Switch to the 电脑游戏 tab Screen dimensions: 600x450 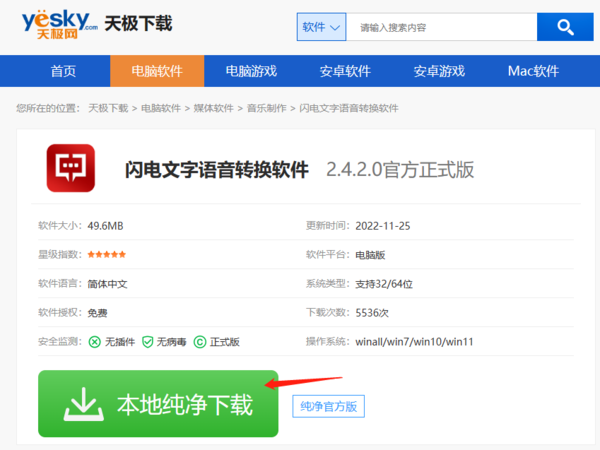[x=250, y=71]
